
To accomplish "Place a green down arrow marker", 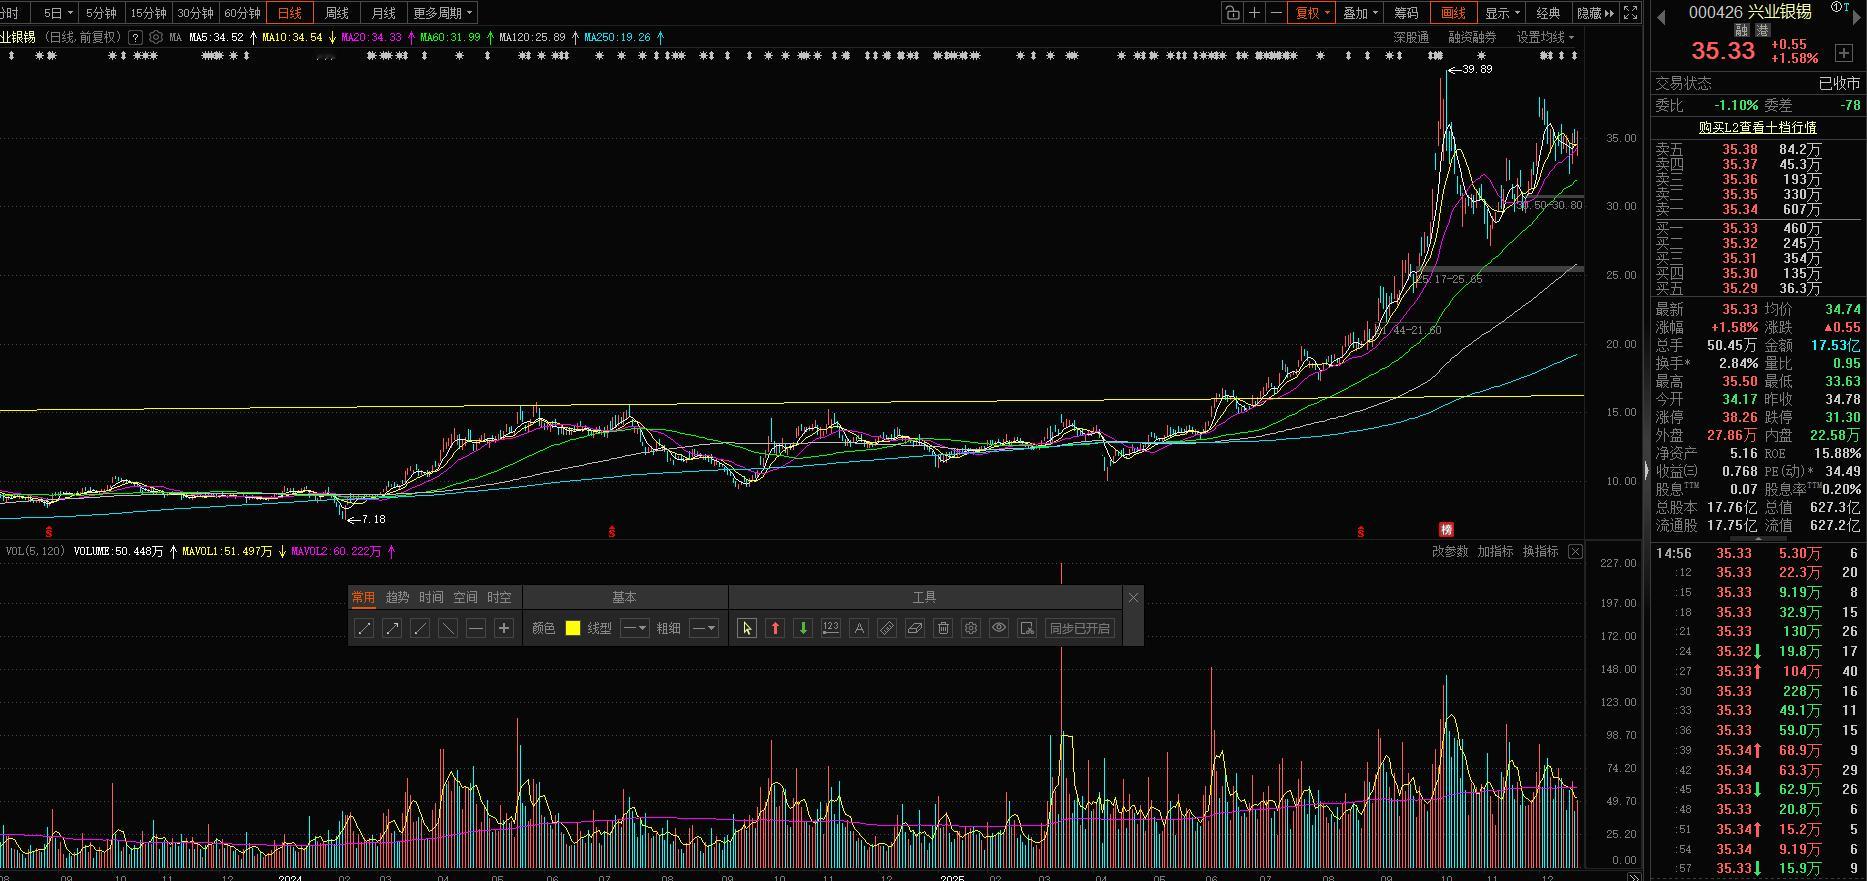I will point(802,628).
